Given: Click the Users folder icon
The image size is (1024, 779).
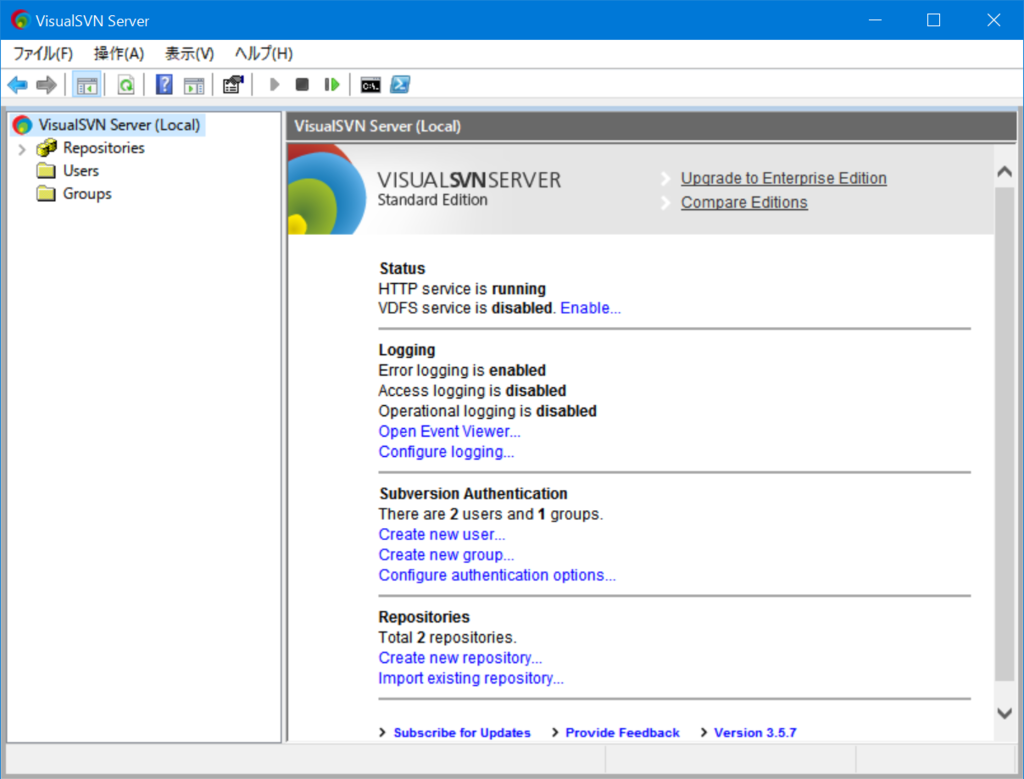Looking at the screenshot, I should 46,171.
